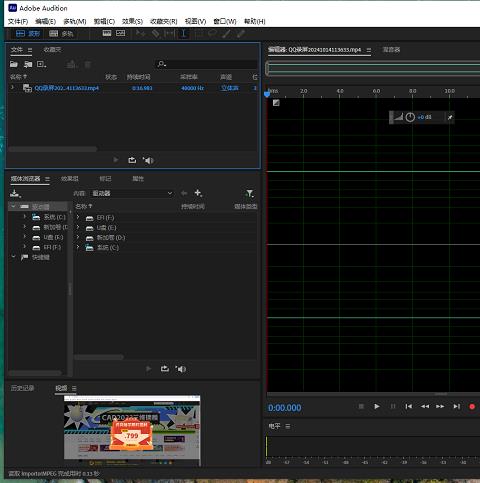Click the HUD volume knob (+0 dB)
Viewport: 480px width, 483px height.
click(x=410, y=117)
